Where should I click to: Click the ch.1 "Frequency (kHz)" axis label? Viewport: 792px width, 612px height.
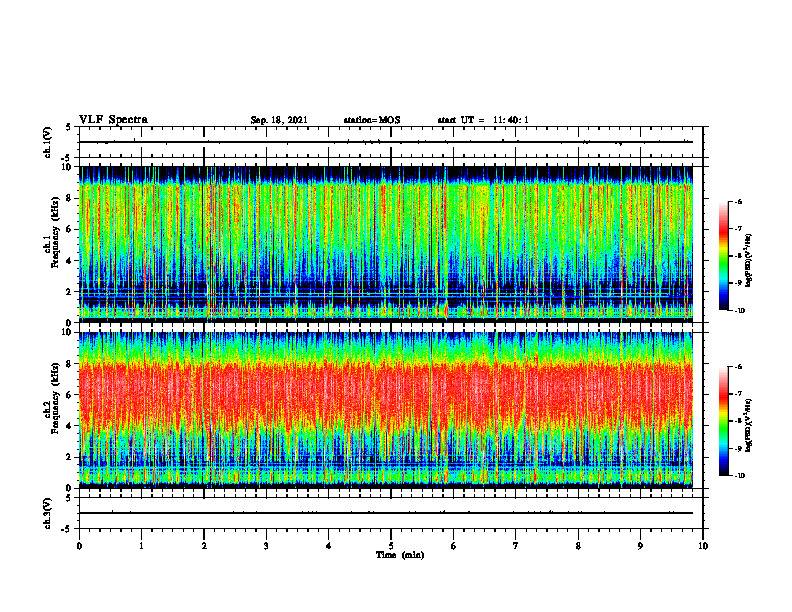(55, 232)
